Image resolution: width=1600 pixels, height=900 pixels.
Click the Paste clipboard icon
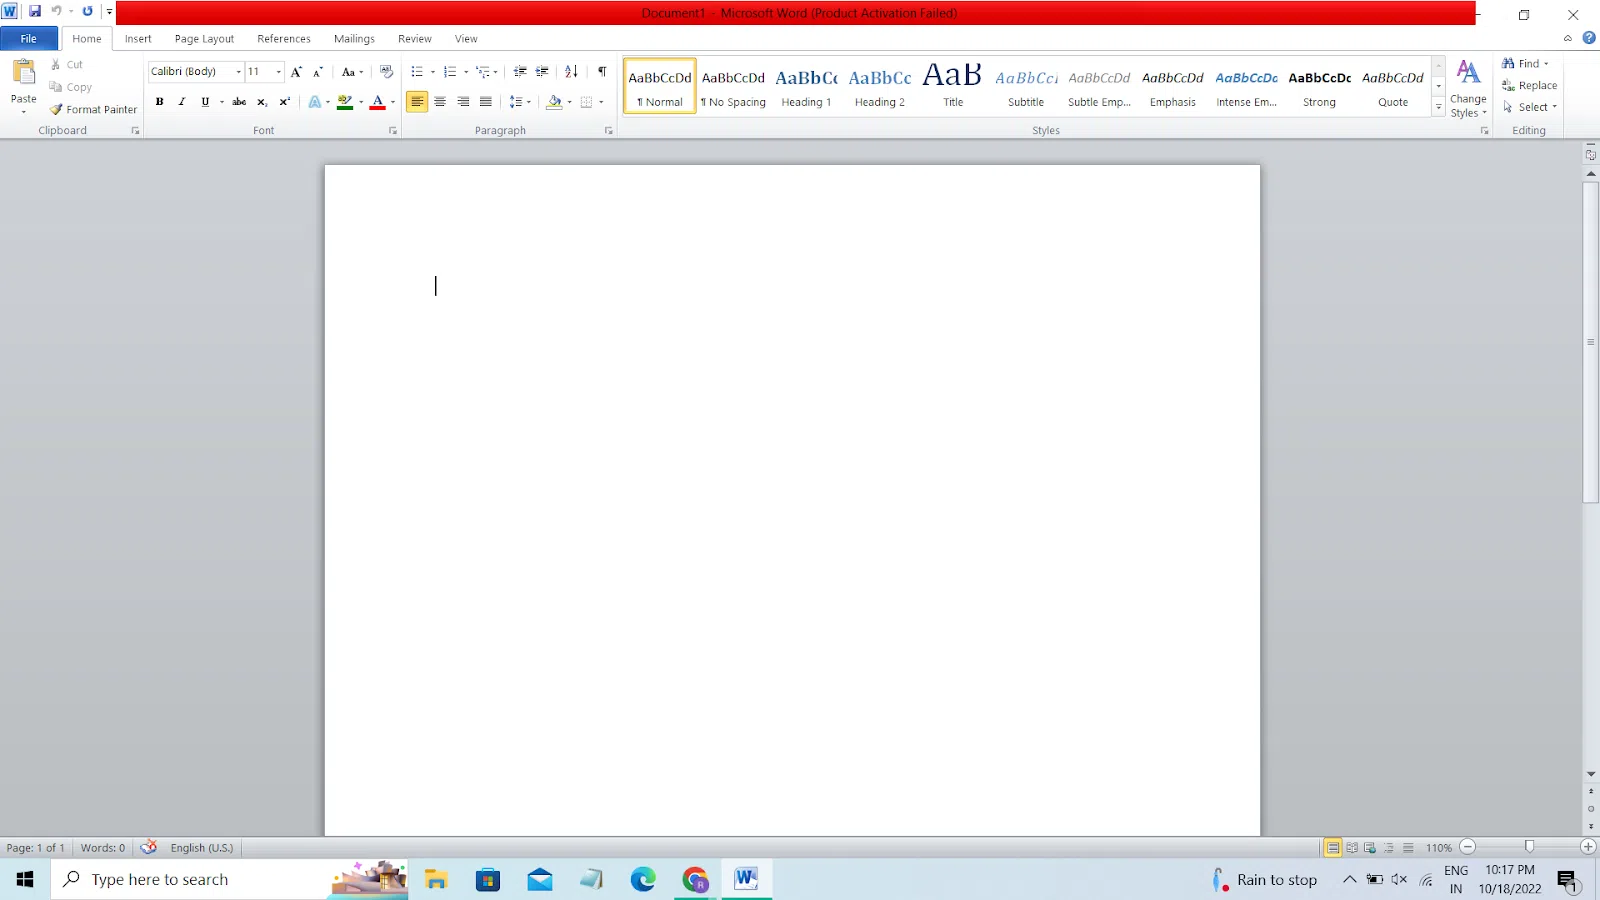click(23, 72)
